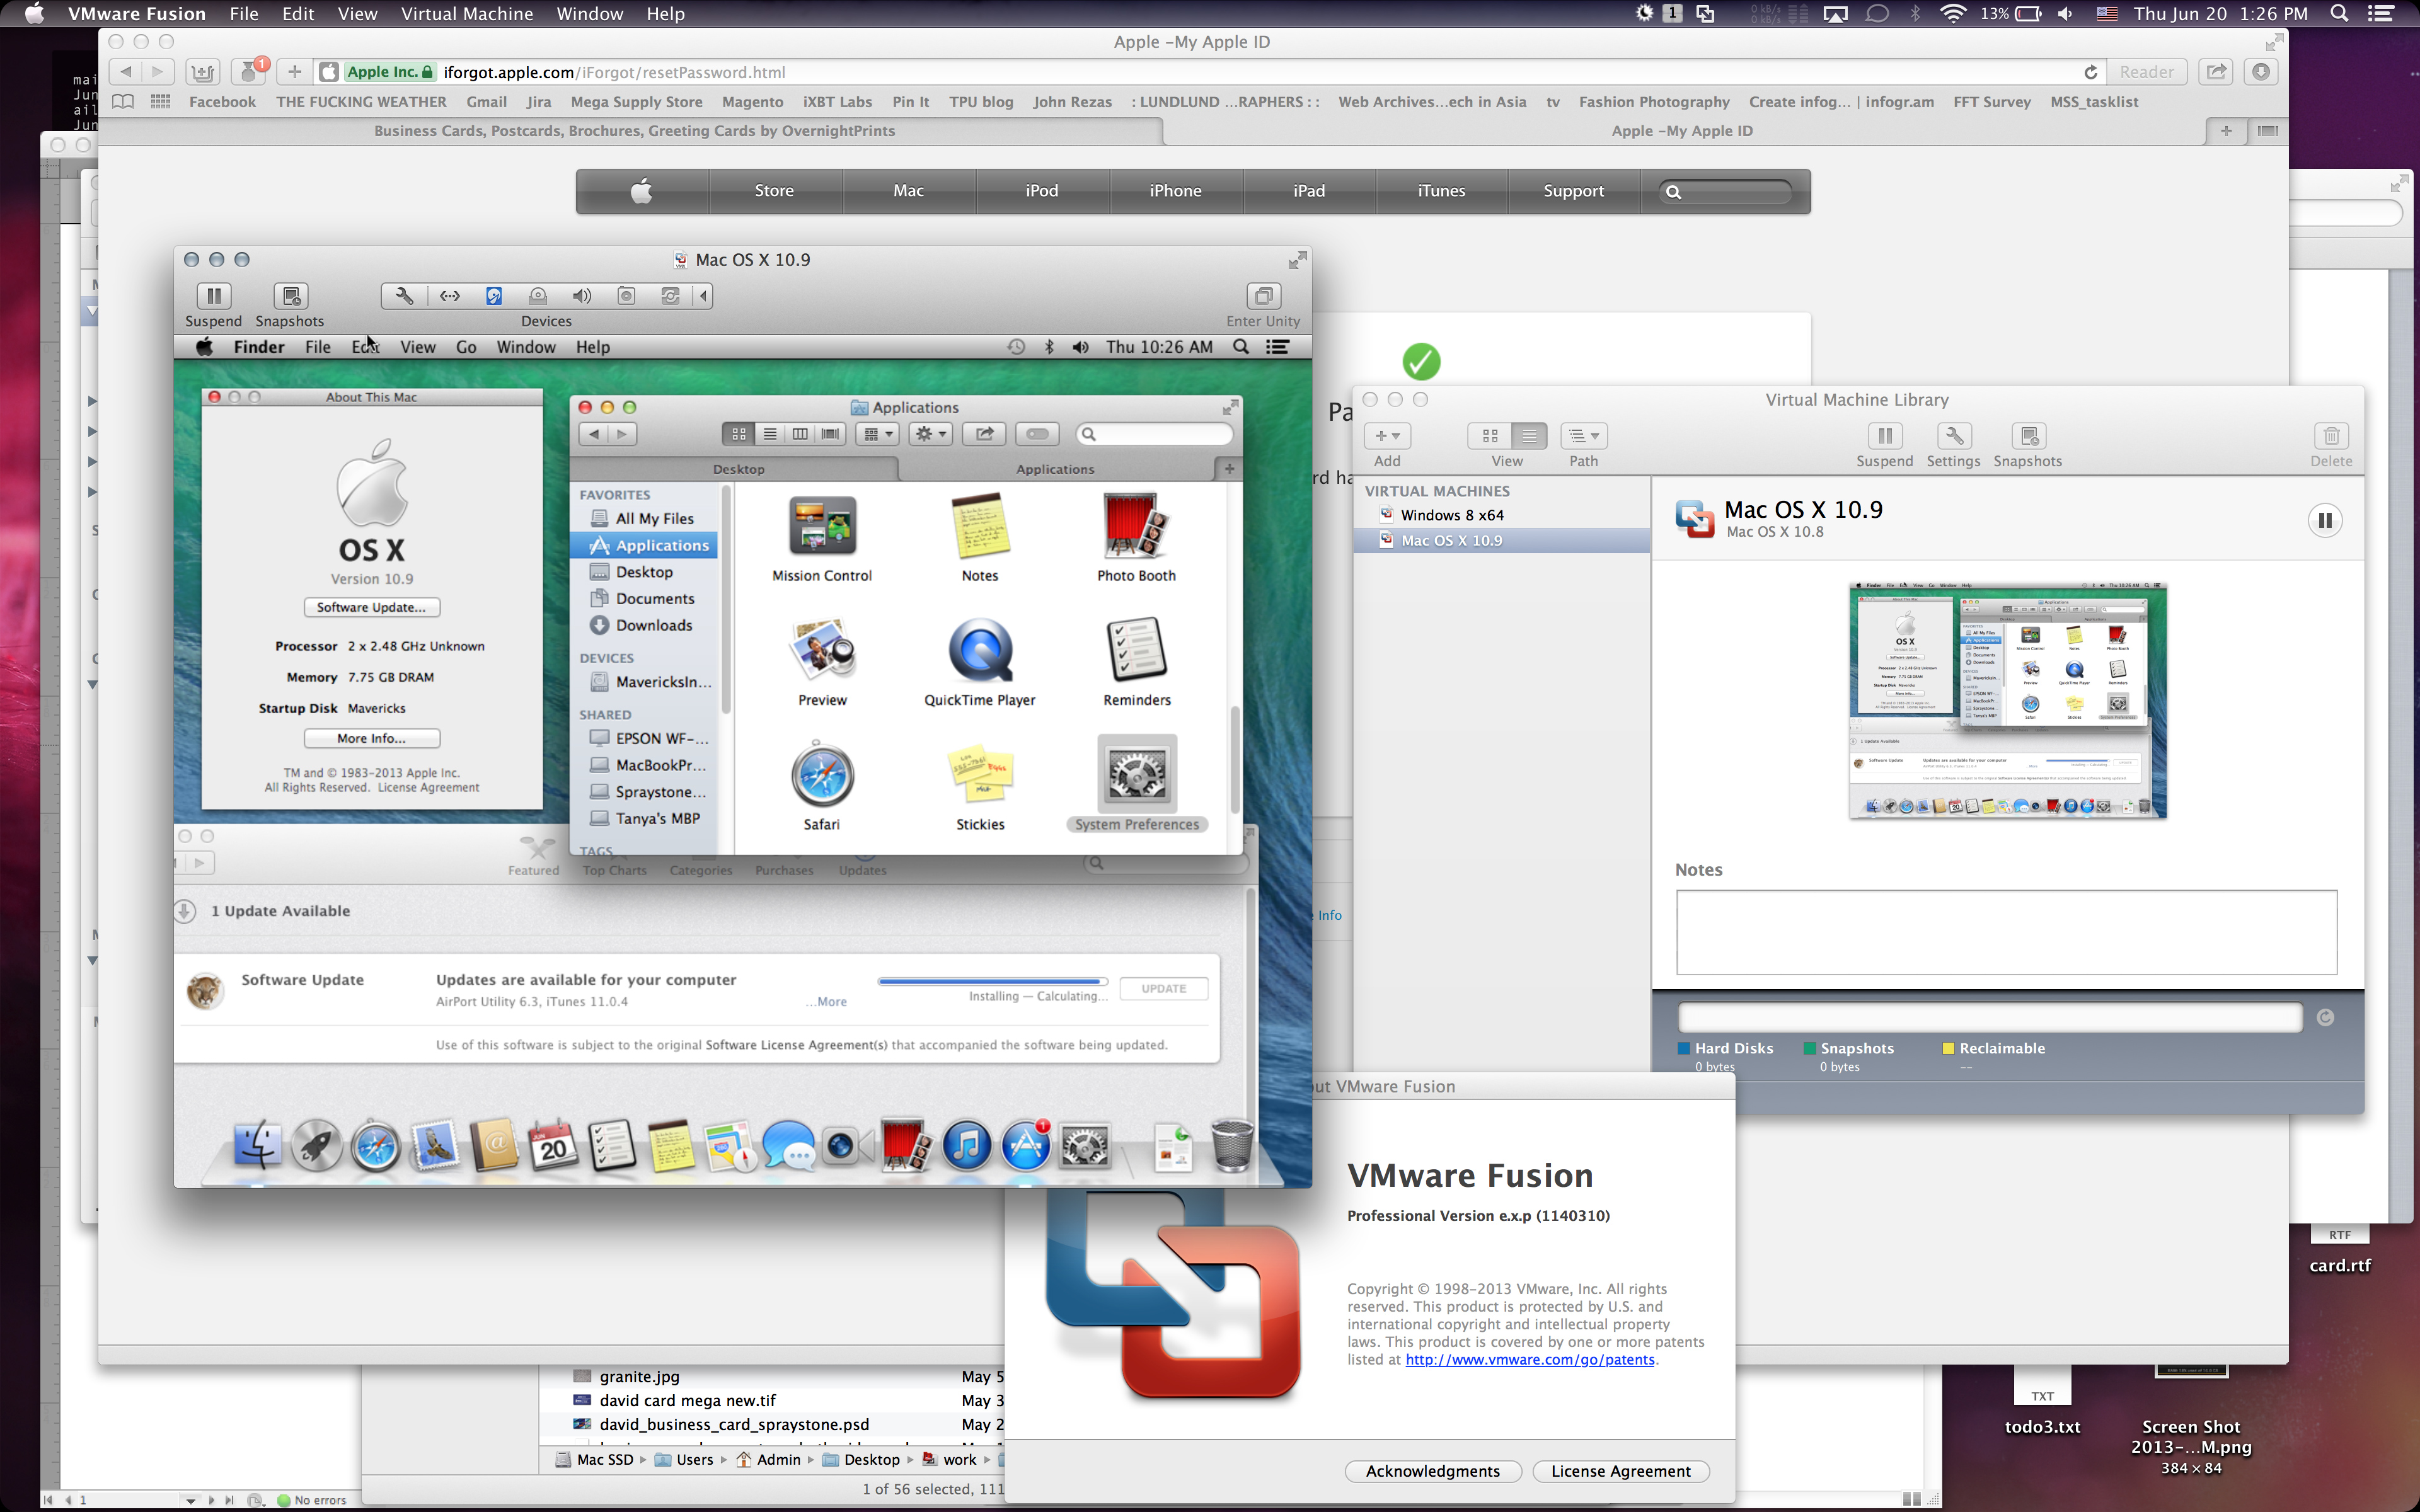Open Safari in Applications window
The image size is (2420, 1512).
[822, 774]
